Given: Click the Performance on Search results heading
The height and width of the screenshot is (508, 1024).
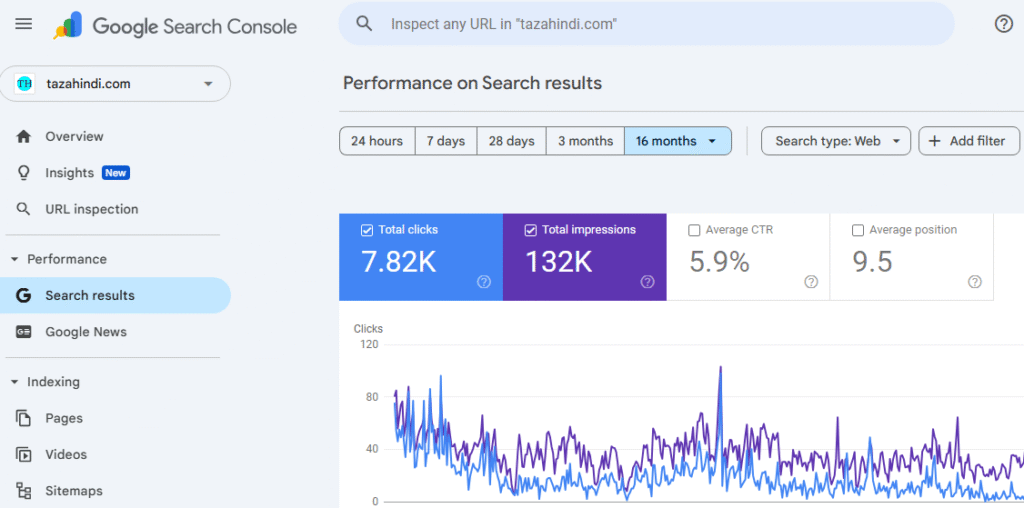Looking at the screenshot, I should click(x=472, y=84).
